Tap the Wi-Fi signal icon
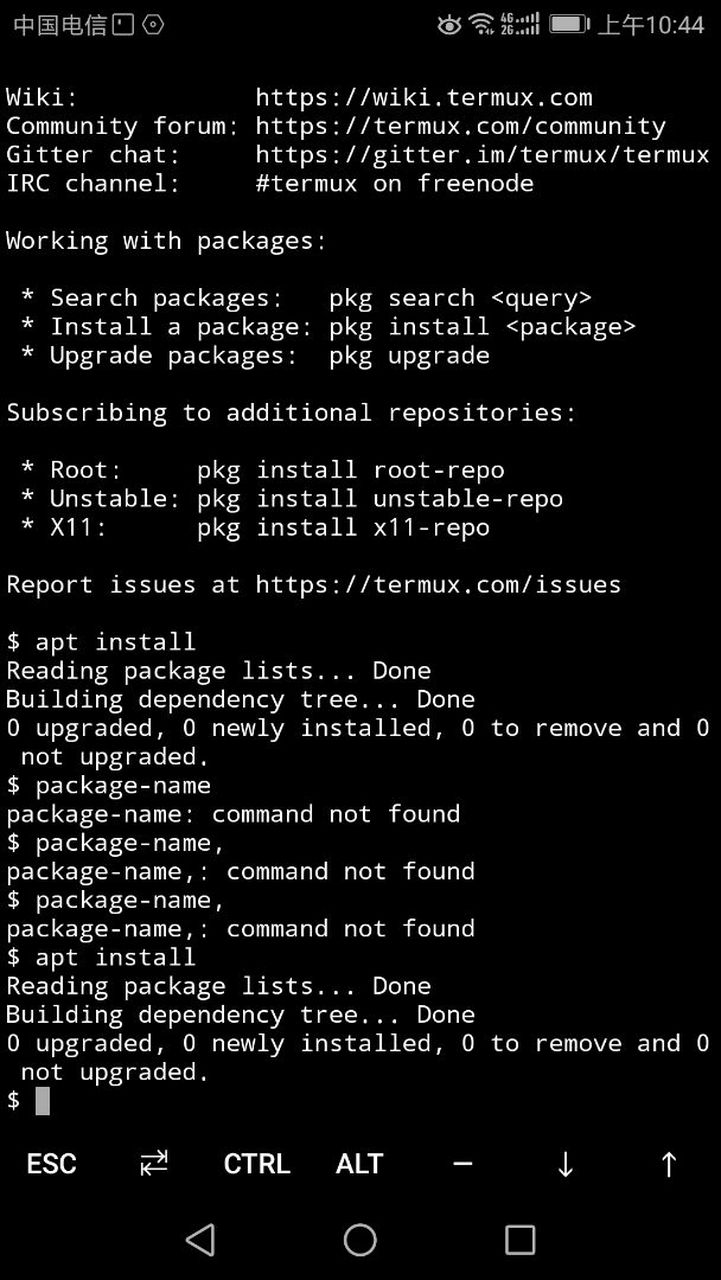The width and height of the screenshot is (721, 1280). [x=482, y=24]
